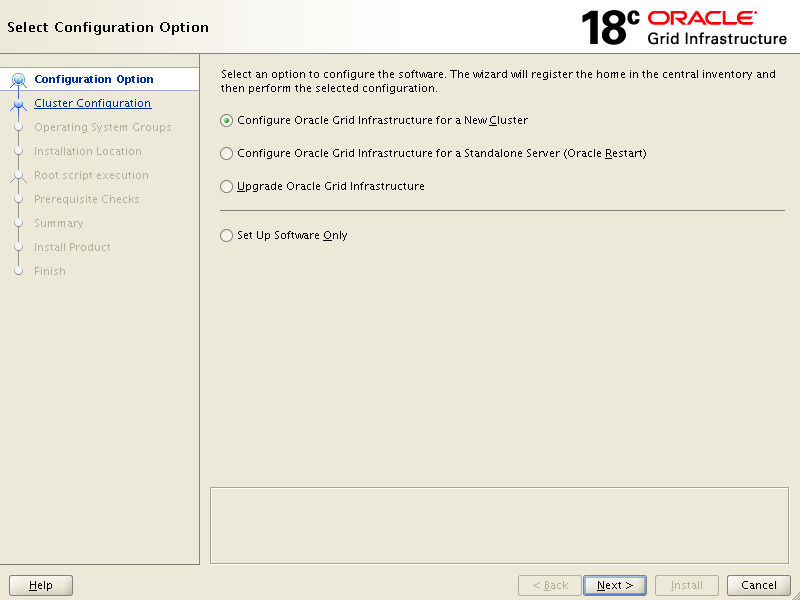Click the Prerequisite Checks step bullet
This screenshot has height=600, width=800.
coord(19,199)
